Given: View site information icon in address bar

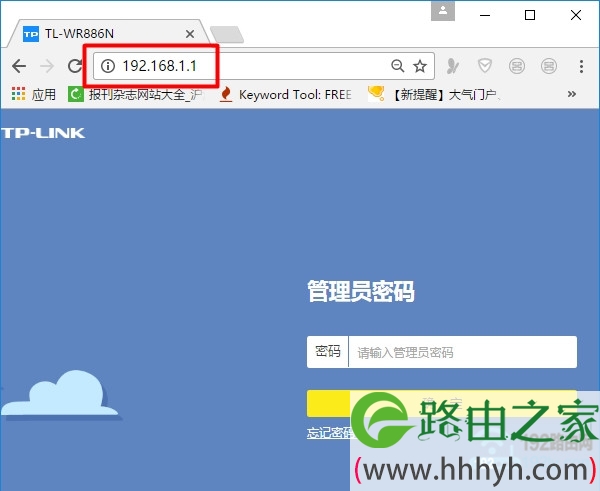Looking at the screenshot, I should click(x=108, y=66).
